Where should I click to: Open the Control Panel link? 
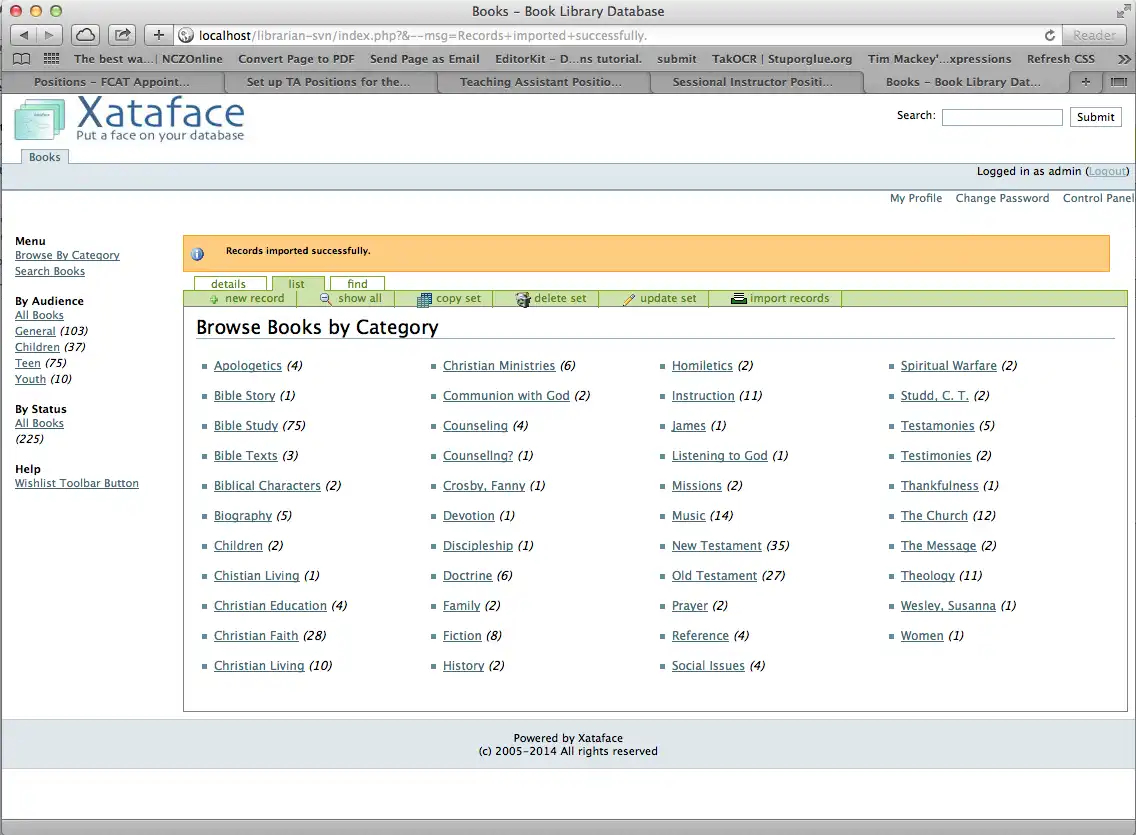coord(1098,198)
